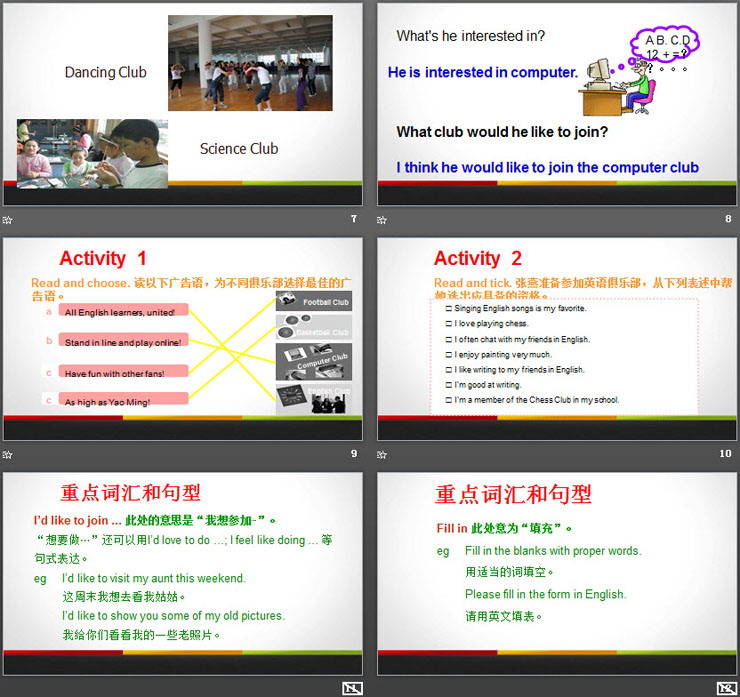Click the dancing club photo on slide 7
The width and height of the screenshot is (740, 697).
[x=250, y=63]
